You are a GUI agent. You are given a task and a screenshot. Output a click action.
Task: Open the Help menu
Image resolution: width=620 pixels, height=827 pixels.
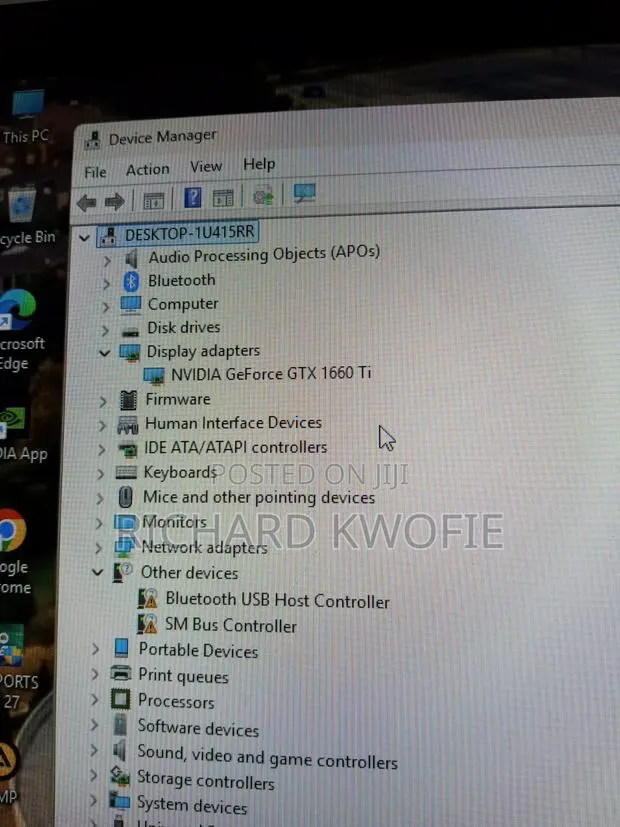click(259, 165)
